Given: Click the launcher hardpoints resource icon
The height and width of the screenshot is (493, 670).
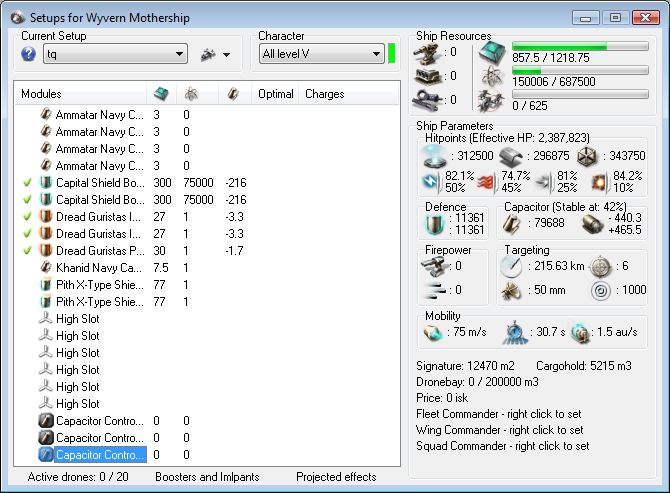Looking at the screenshot, I should [x=428, y=77].
